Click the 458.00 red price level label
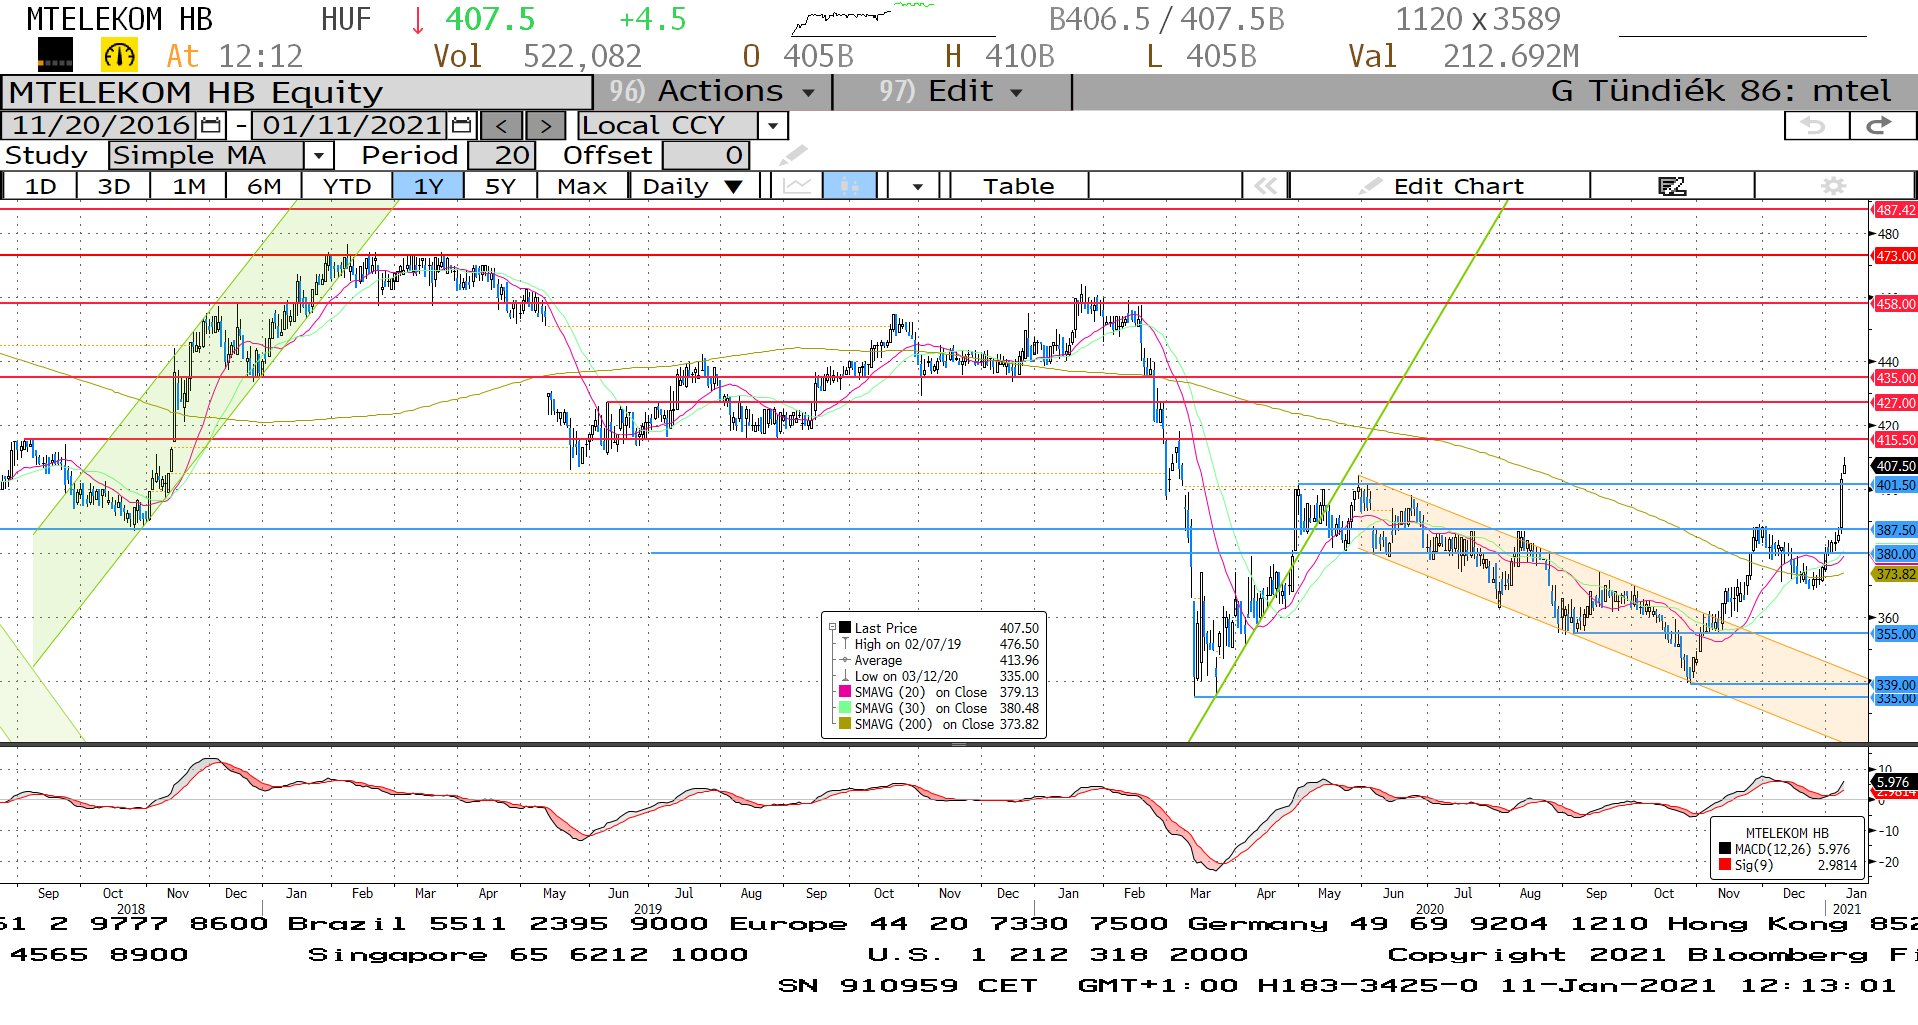The height and width of the screenshot is (1025, 1918). [x=1894, y=304]
